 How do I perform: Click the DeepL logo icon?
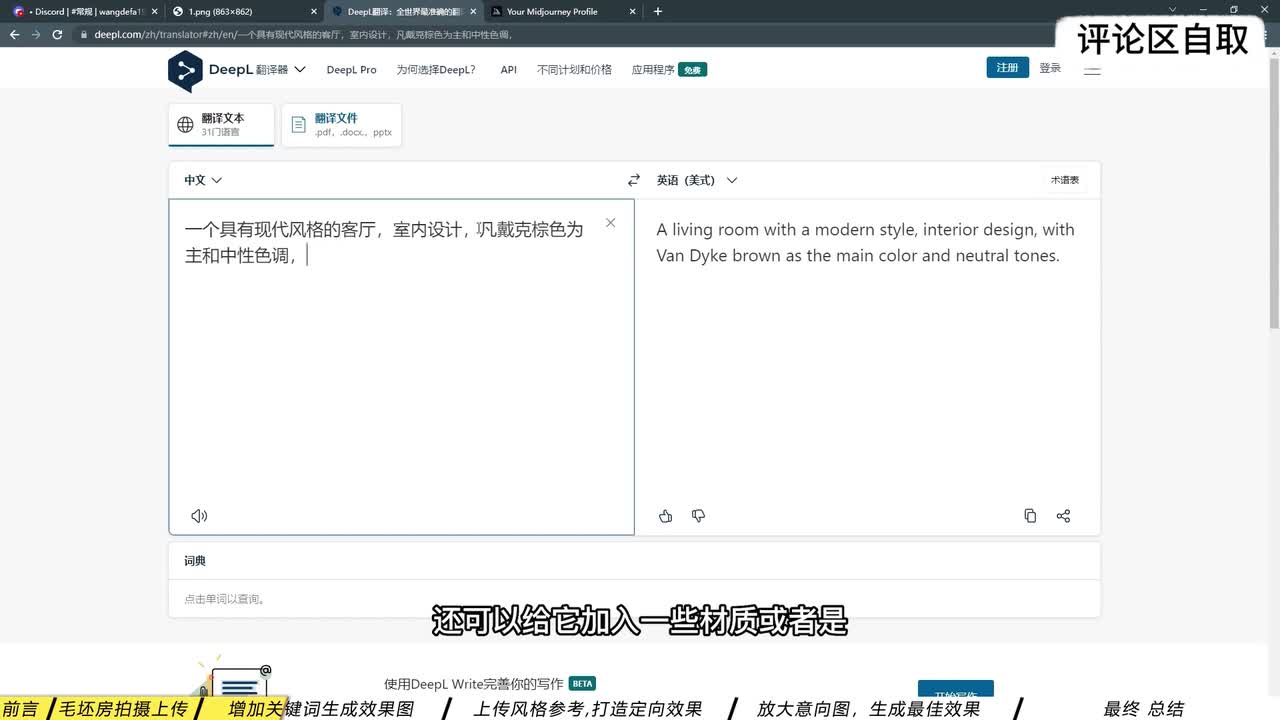(184, 70)
